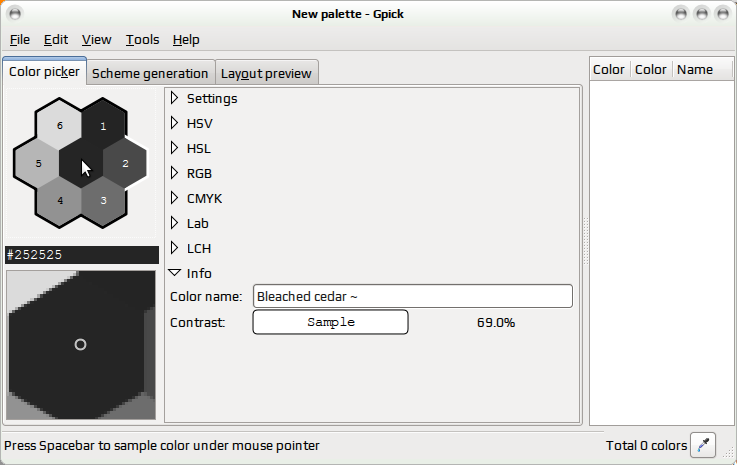The image size is (737, 465).
Task: Expand the RGB section
Action: coord(175,173)
